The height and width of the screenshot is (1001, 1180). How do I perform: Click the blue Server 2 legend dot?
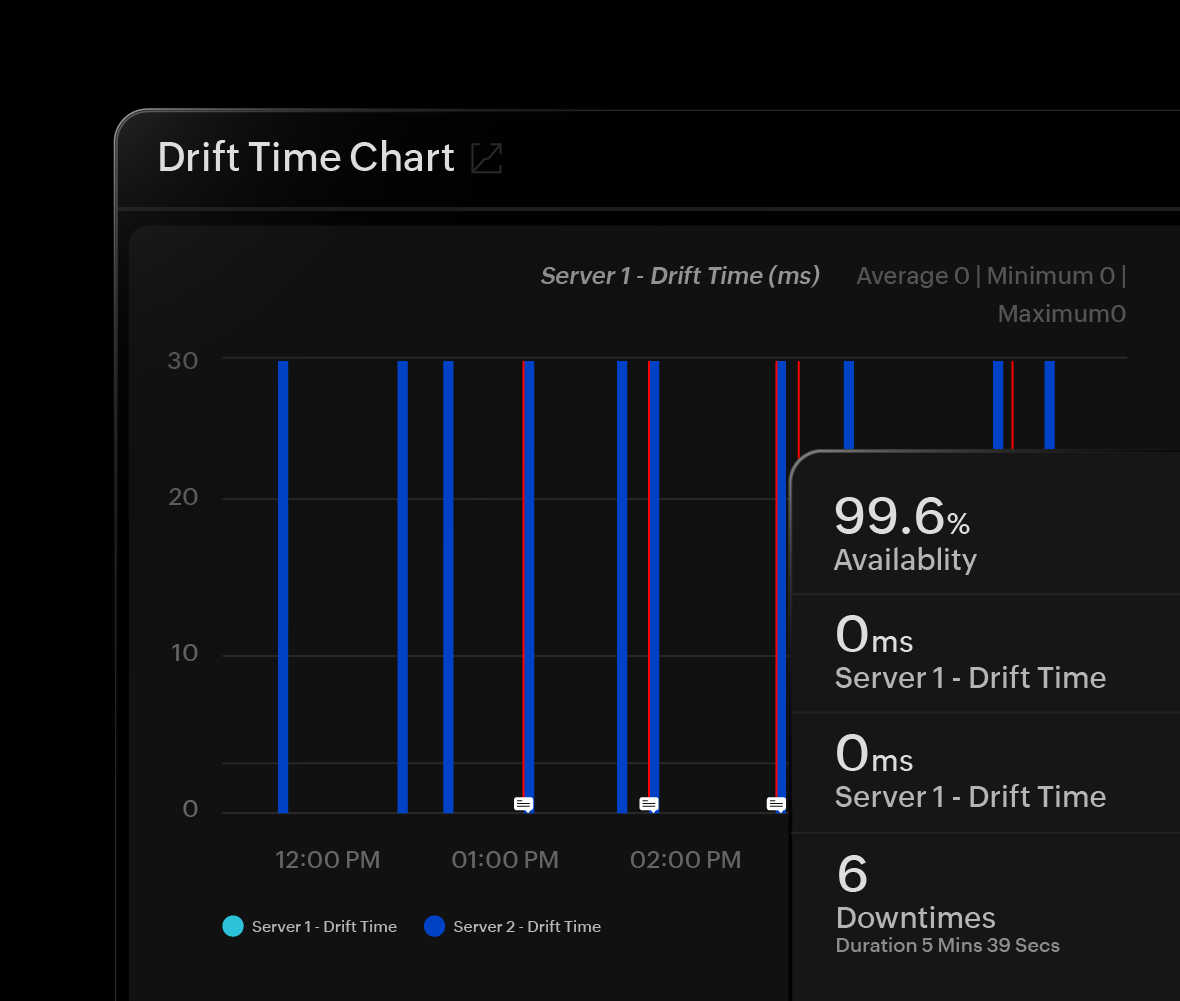[x=434, y=927]
